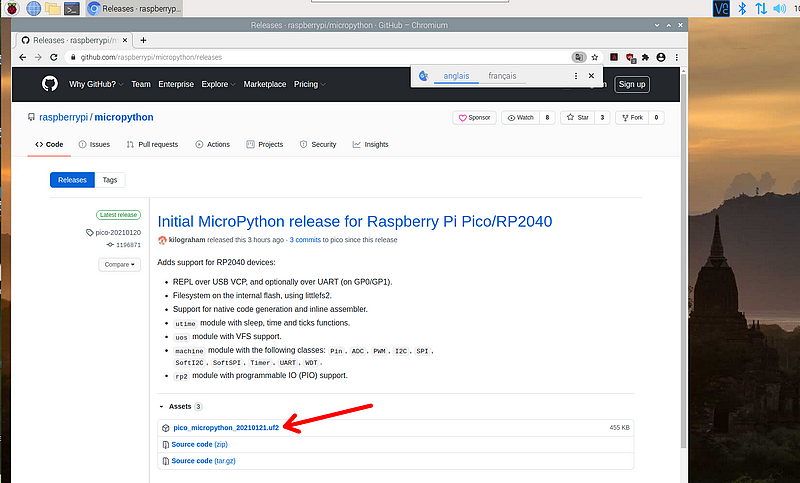This screenshot has width=800, height=483.
Task: Open the Initial MicroPython release title
Action: pos(355,221)
